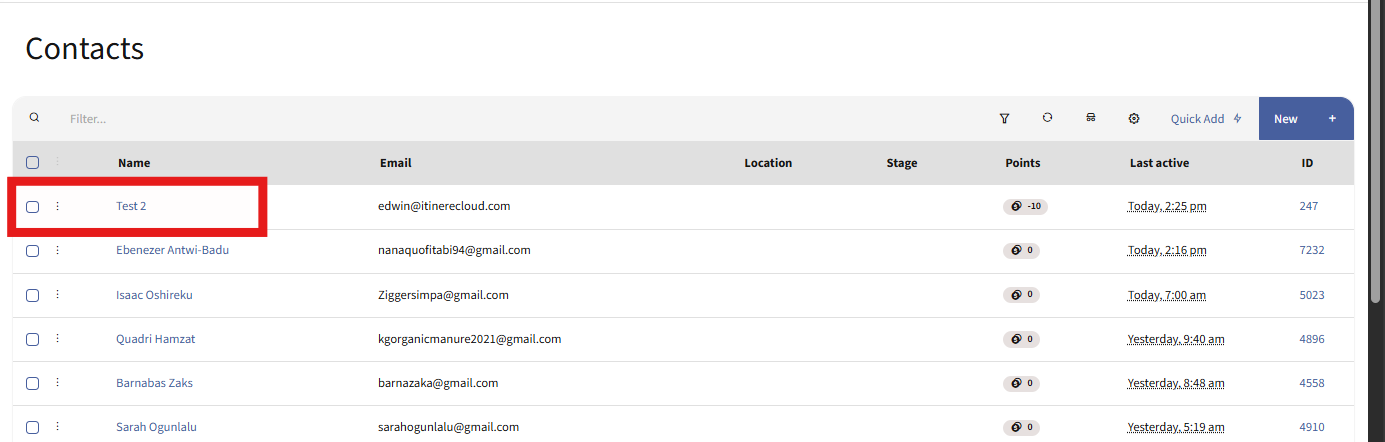Viewport: 1385px width, 442px height.
Task: Click the Quick Add lightning bolt icon
Action: 1237,119
